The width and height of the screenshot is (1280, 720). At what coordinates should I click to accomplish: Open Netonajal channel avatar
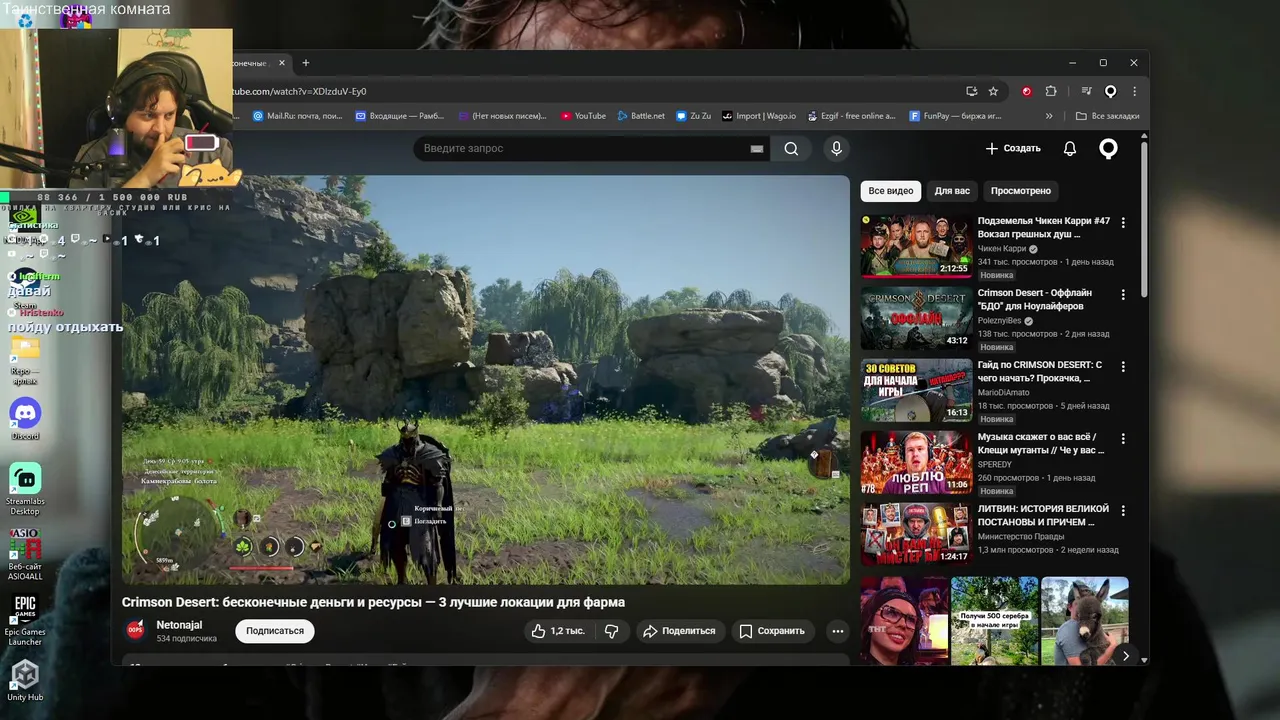pyautogui.click(x=135, y=630)
